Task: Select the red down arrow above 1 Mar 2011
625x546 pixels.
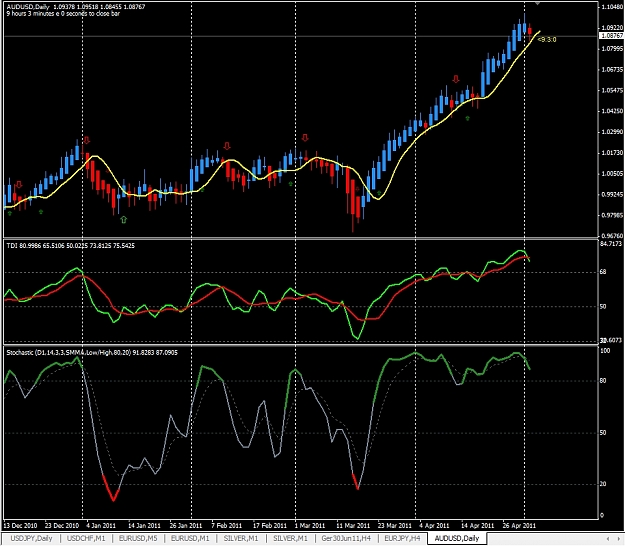Action: (x=305, y=138)
